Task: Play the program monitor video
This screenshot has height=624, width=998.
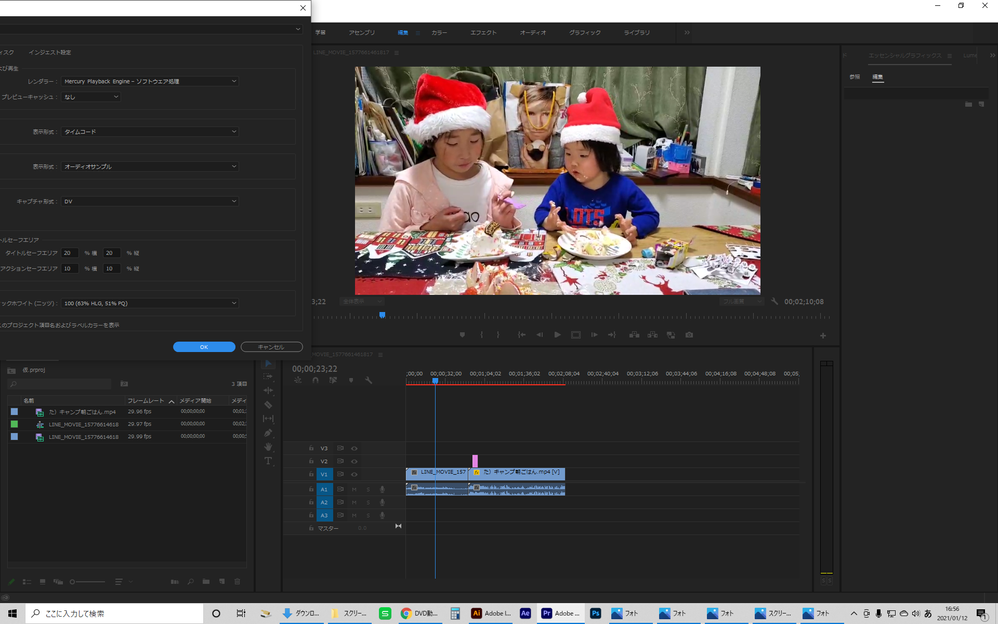Action: [x=558, y=335]
